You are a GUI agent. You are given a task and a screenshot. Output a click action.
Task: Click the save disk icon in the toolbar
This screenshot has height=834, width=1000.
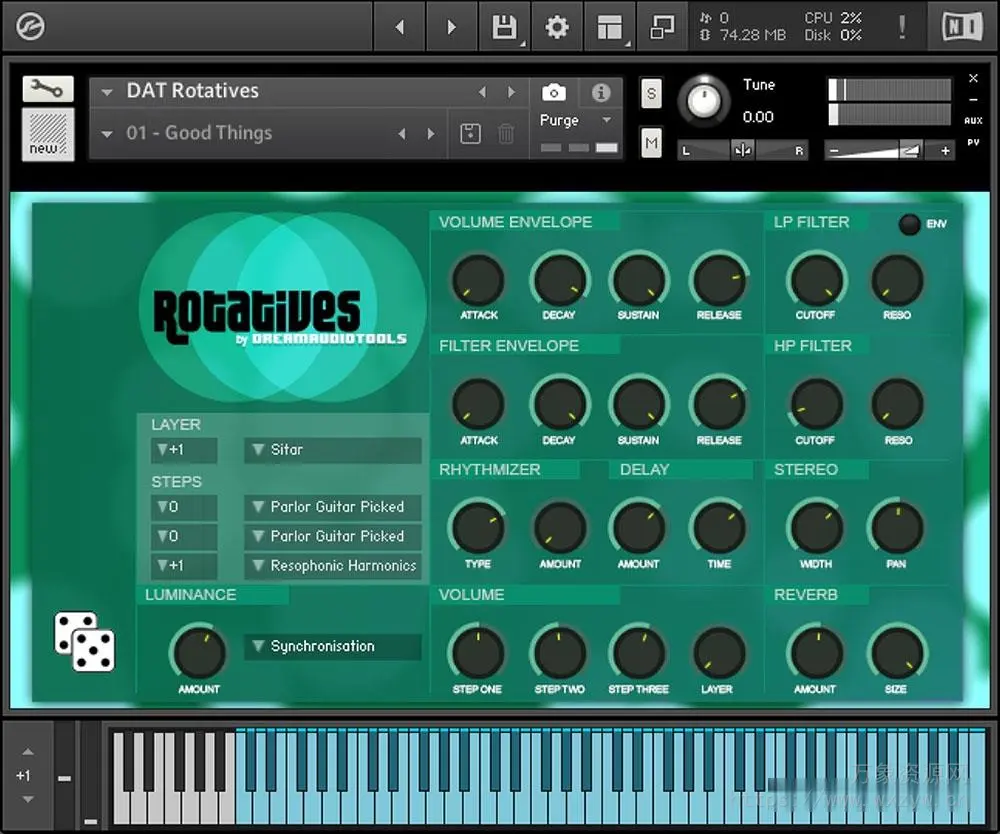coord(504,28)
